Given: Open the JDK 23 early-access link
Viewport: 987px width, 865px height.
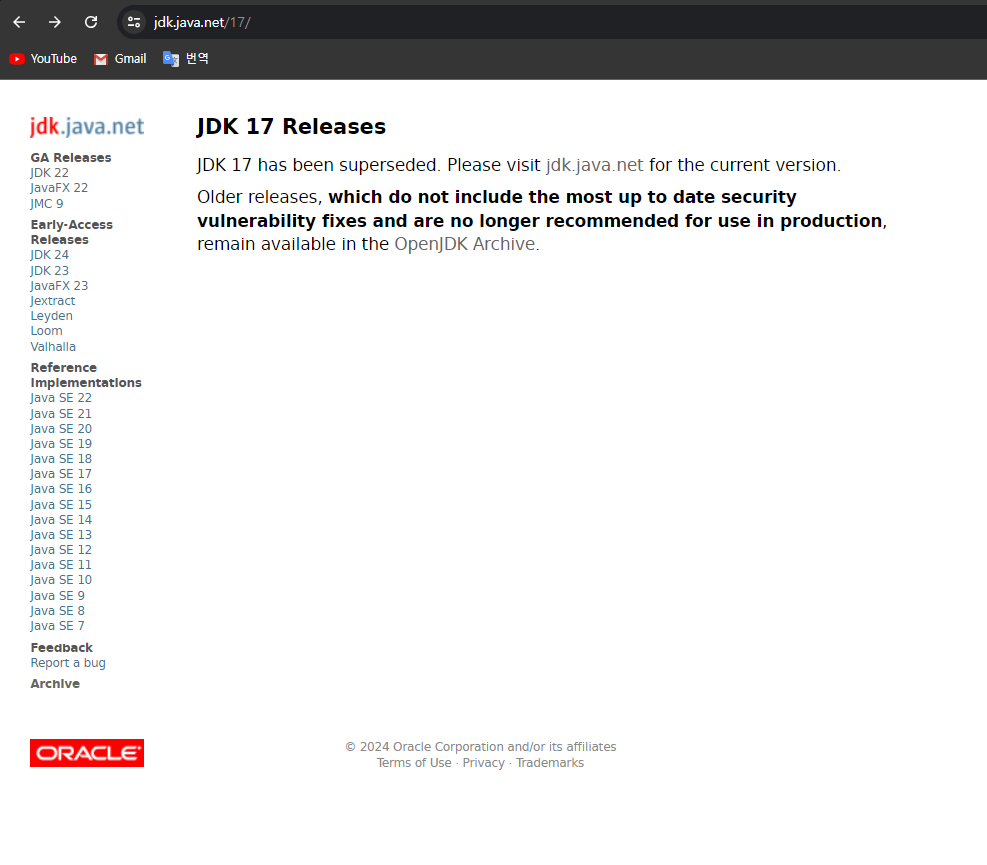Looking at the screenshot, I should click(x=49, y=270).
